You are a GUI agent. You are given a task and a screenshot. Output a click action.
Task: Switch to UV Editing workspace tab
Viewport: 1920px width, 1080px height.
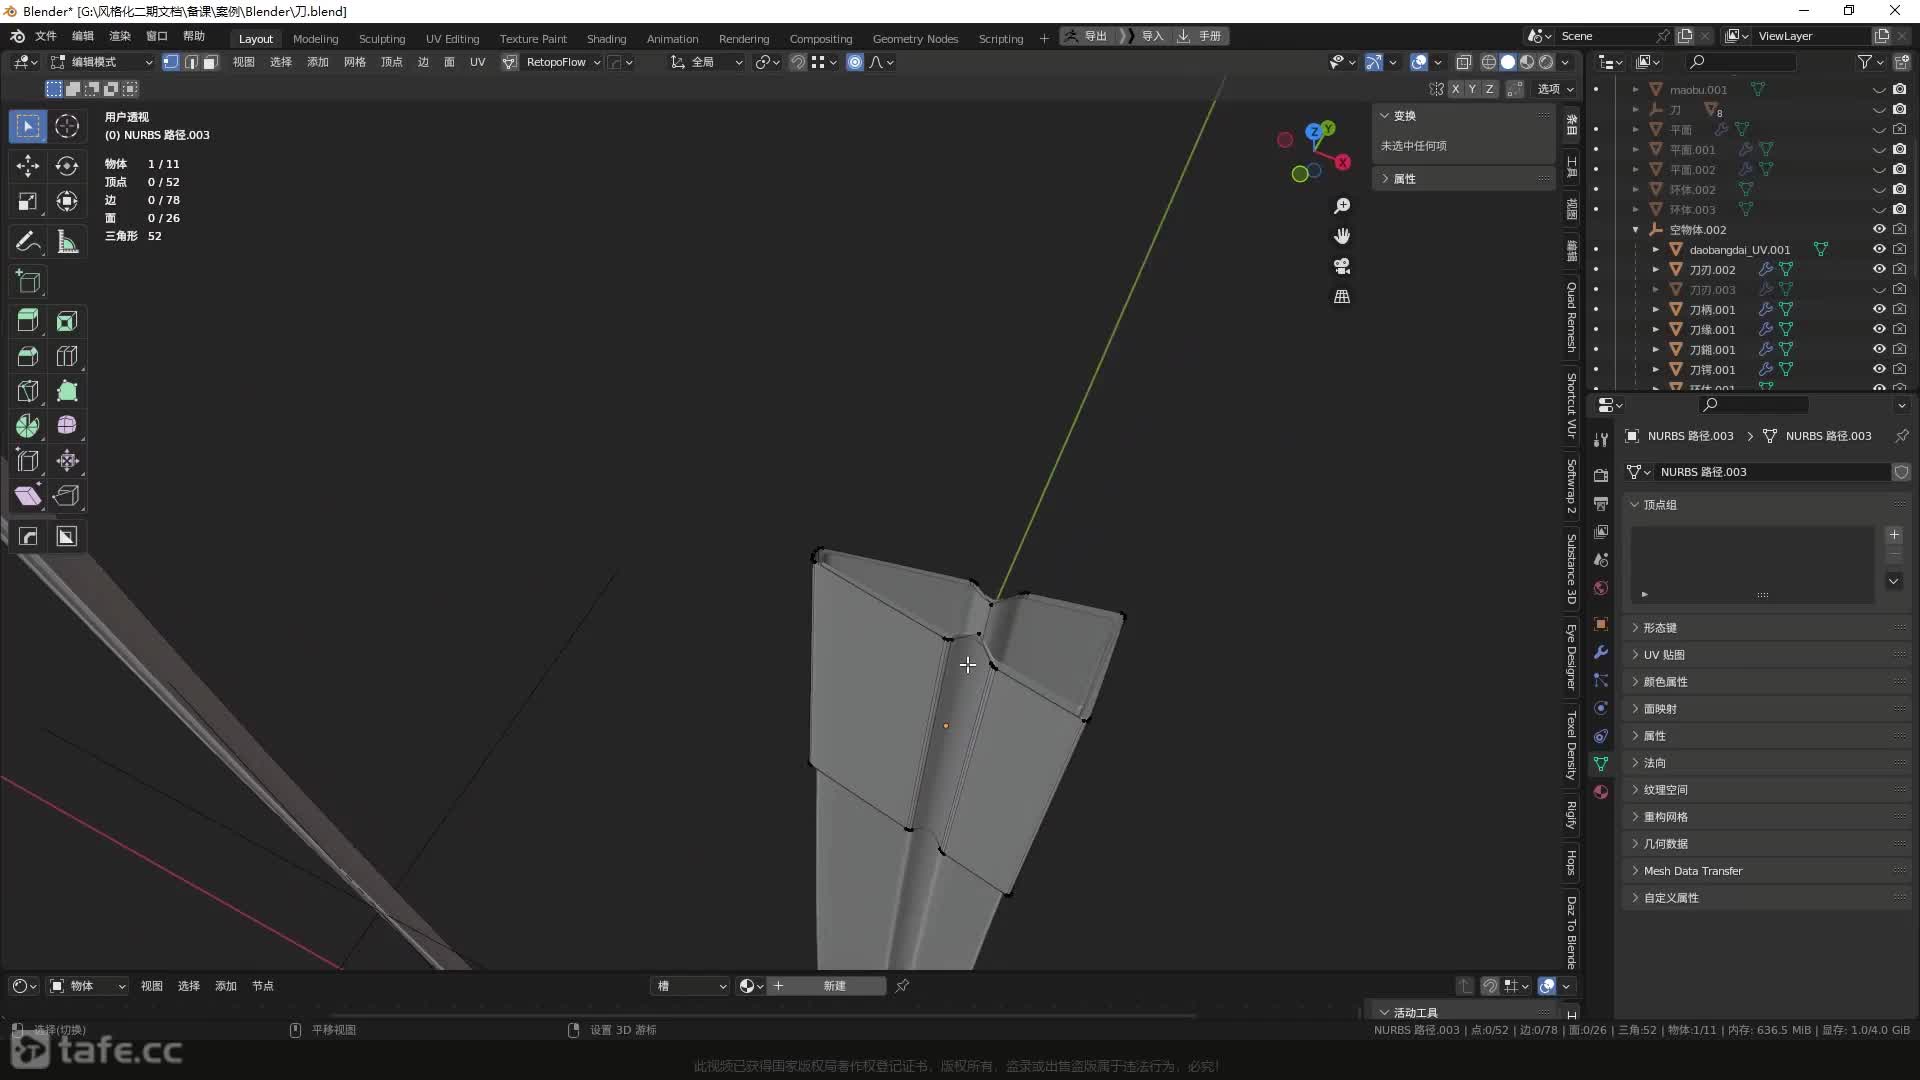[452, 39]
